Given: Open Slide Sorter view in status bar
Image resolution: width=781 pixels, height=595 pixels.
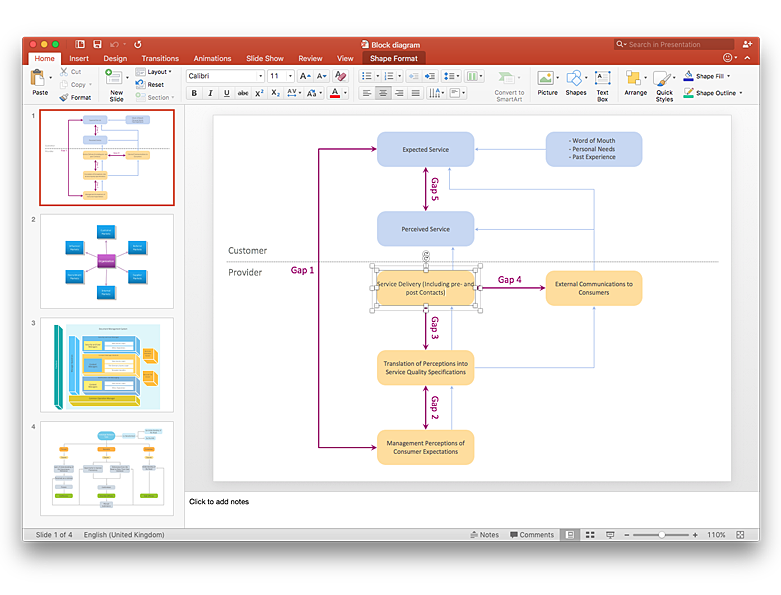Looking at the screenshot, I should tap(589, 535).
